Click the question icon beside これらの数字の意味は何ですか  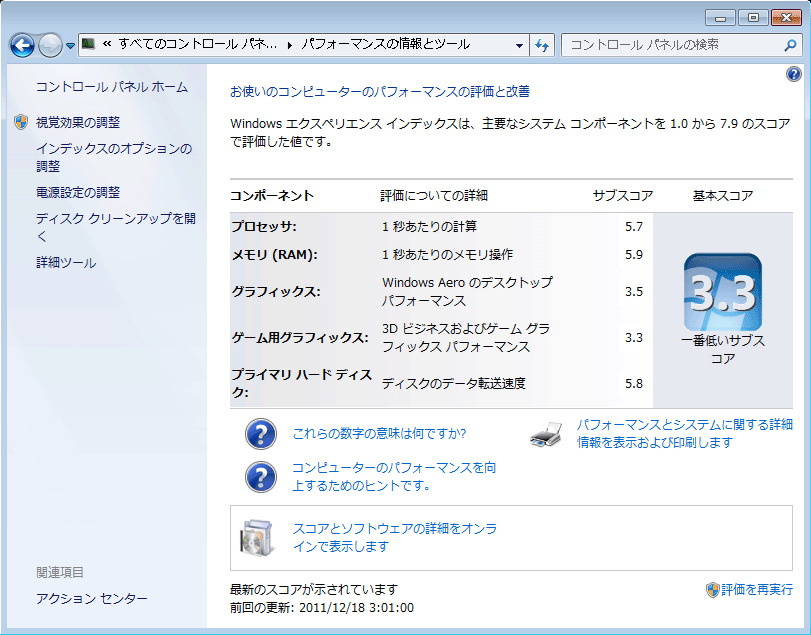(x=260, y=434)
